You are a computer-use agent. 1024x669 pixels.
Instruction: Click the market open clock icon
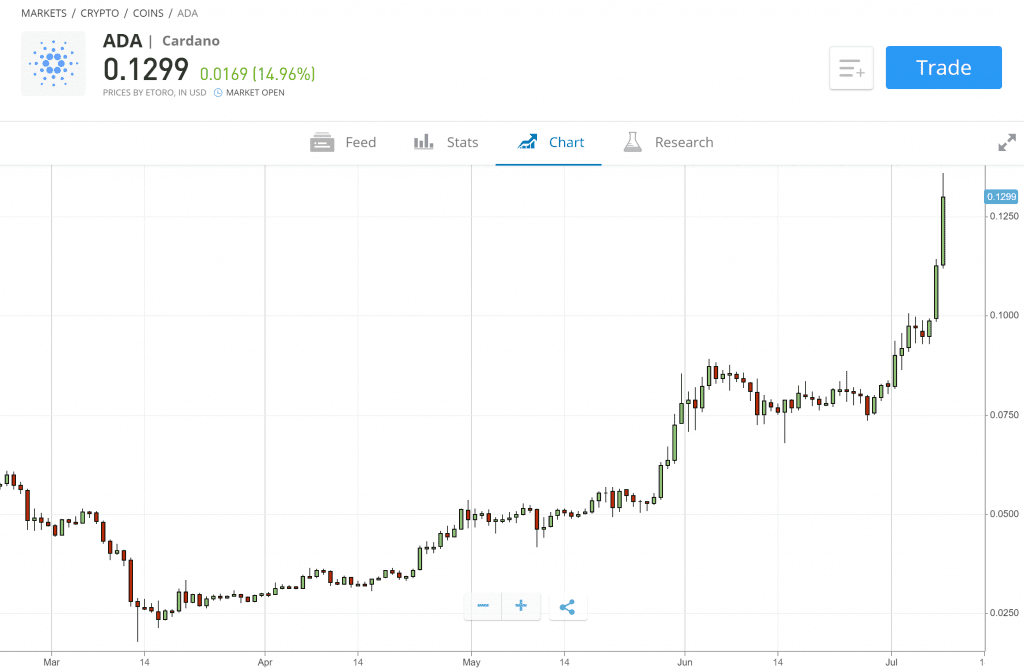pyautogui.click(x=217, y=93)
